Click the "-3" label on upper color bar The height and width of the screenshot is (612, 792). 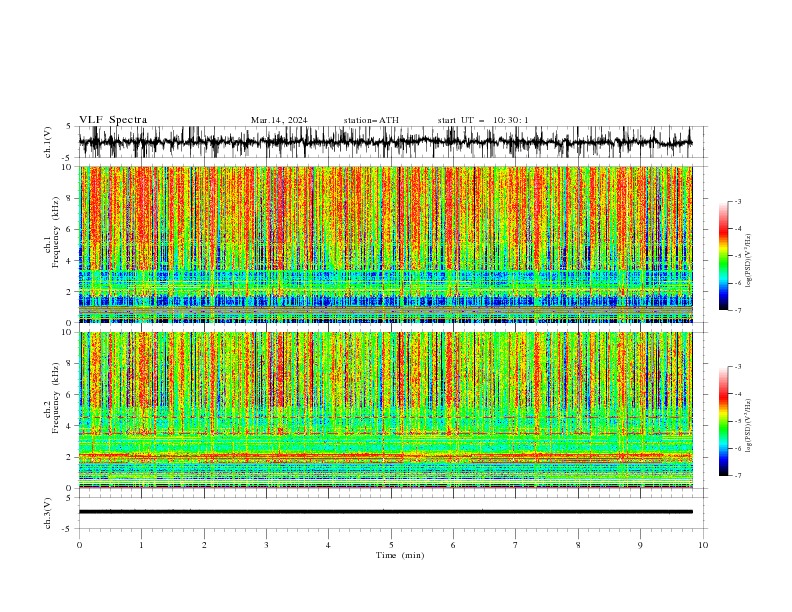737,201
